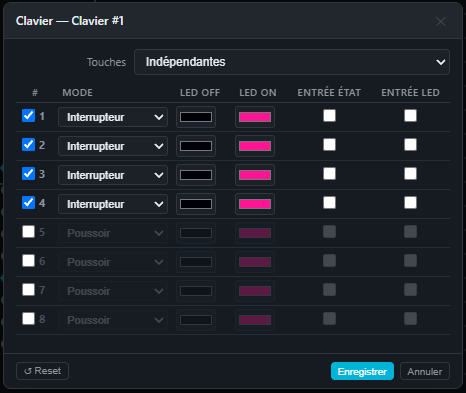This screenshot has width=466, height=393.
Task: Uncheck the enable checkbox for key 3
Action: [28, 174]
